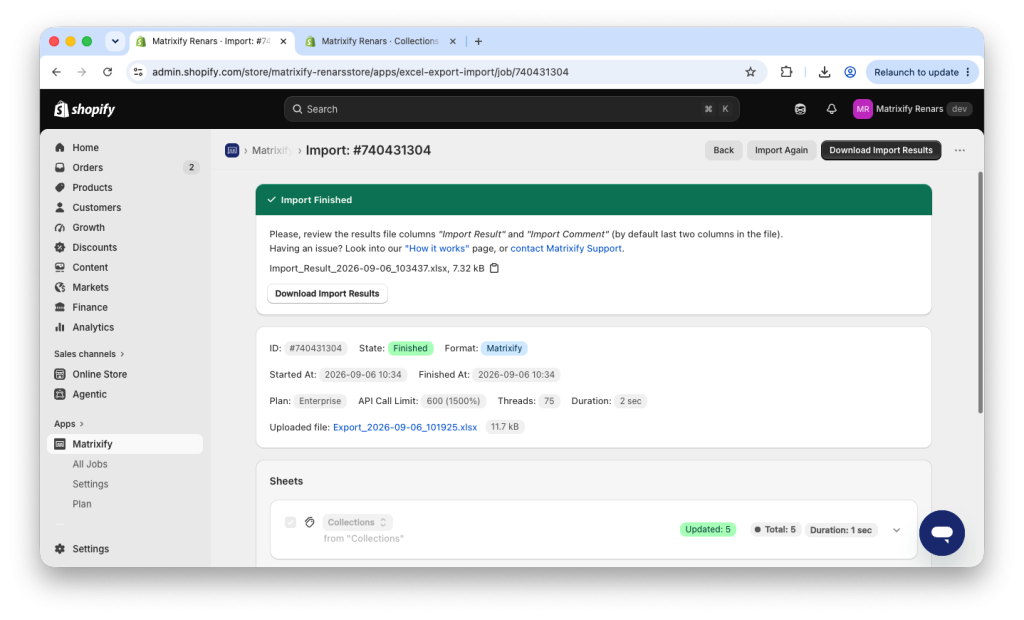Click the Updated: 5 badge
The image size is (1024, 620).
pyautogui.click(x=708, y=529)
